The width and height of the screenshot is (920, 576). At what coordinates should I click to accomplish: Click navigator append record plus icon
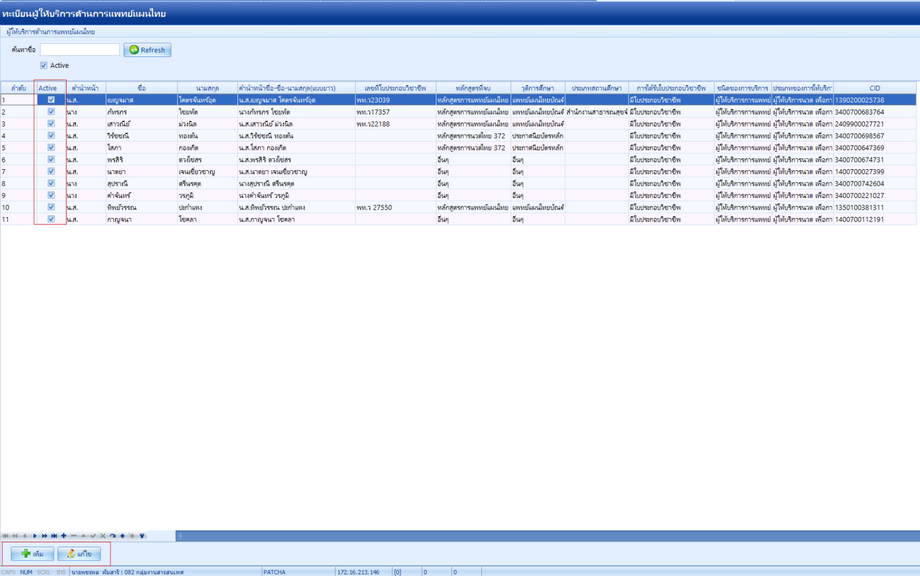coord(63,536)
